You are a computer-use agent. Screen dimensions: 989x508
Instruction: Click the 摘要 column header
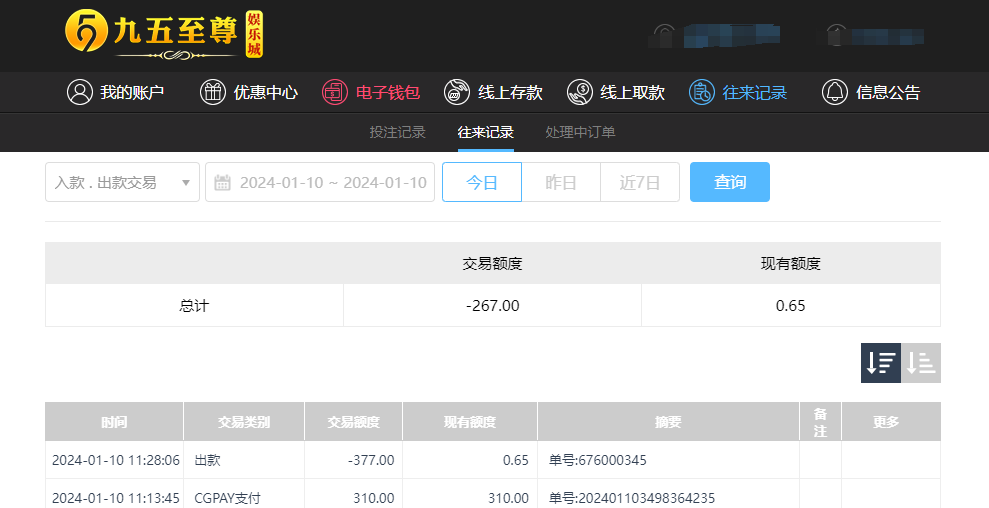point(669,422)
